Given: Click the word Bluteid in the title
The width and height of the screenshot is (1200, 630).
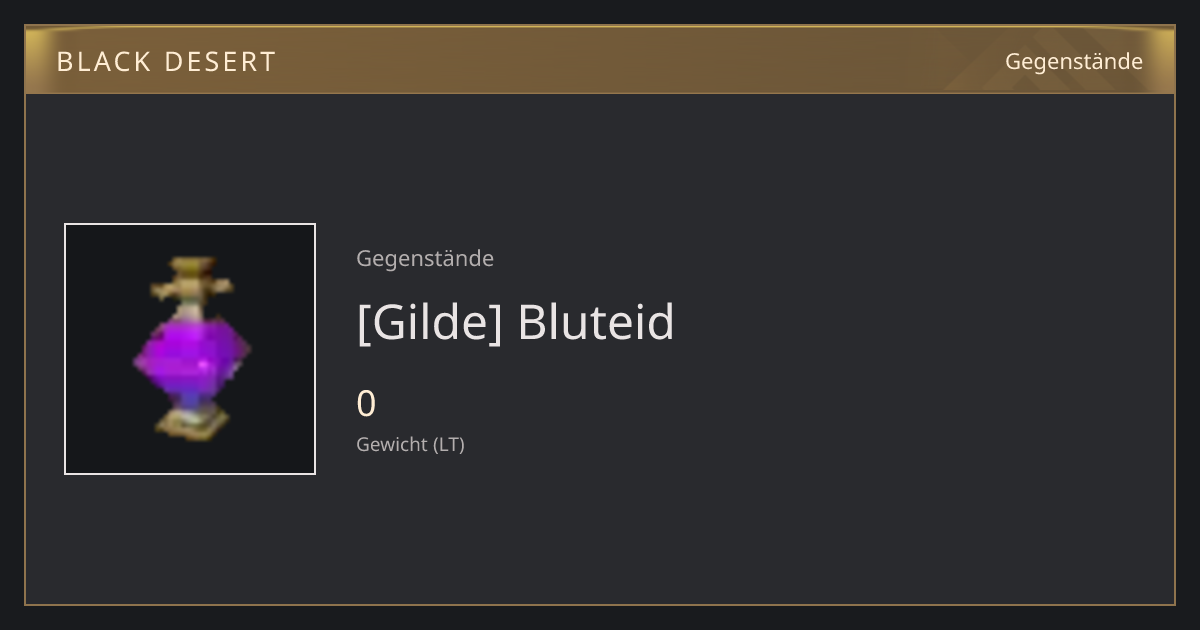Looking at the screenshot, I should [x=596, y=322].
